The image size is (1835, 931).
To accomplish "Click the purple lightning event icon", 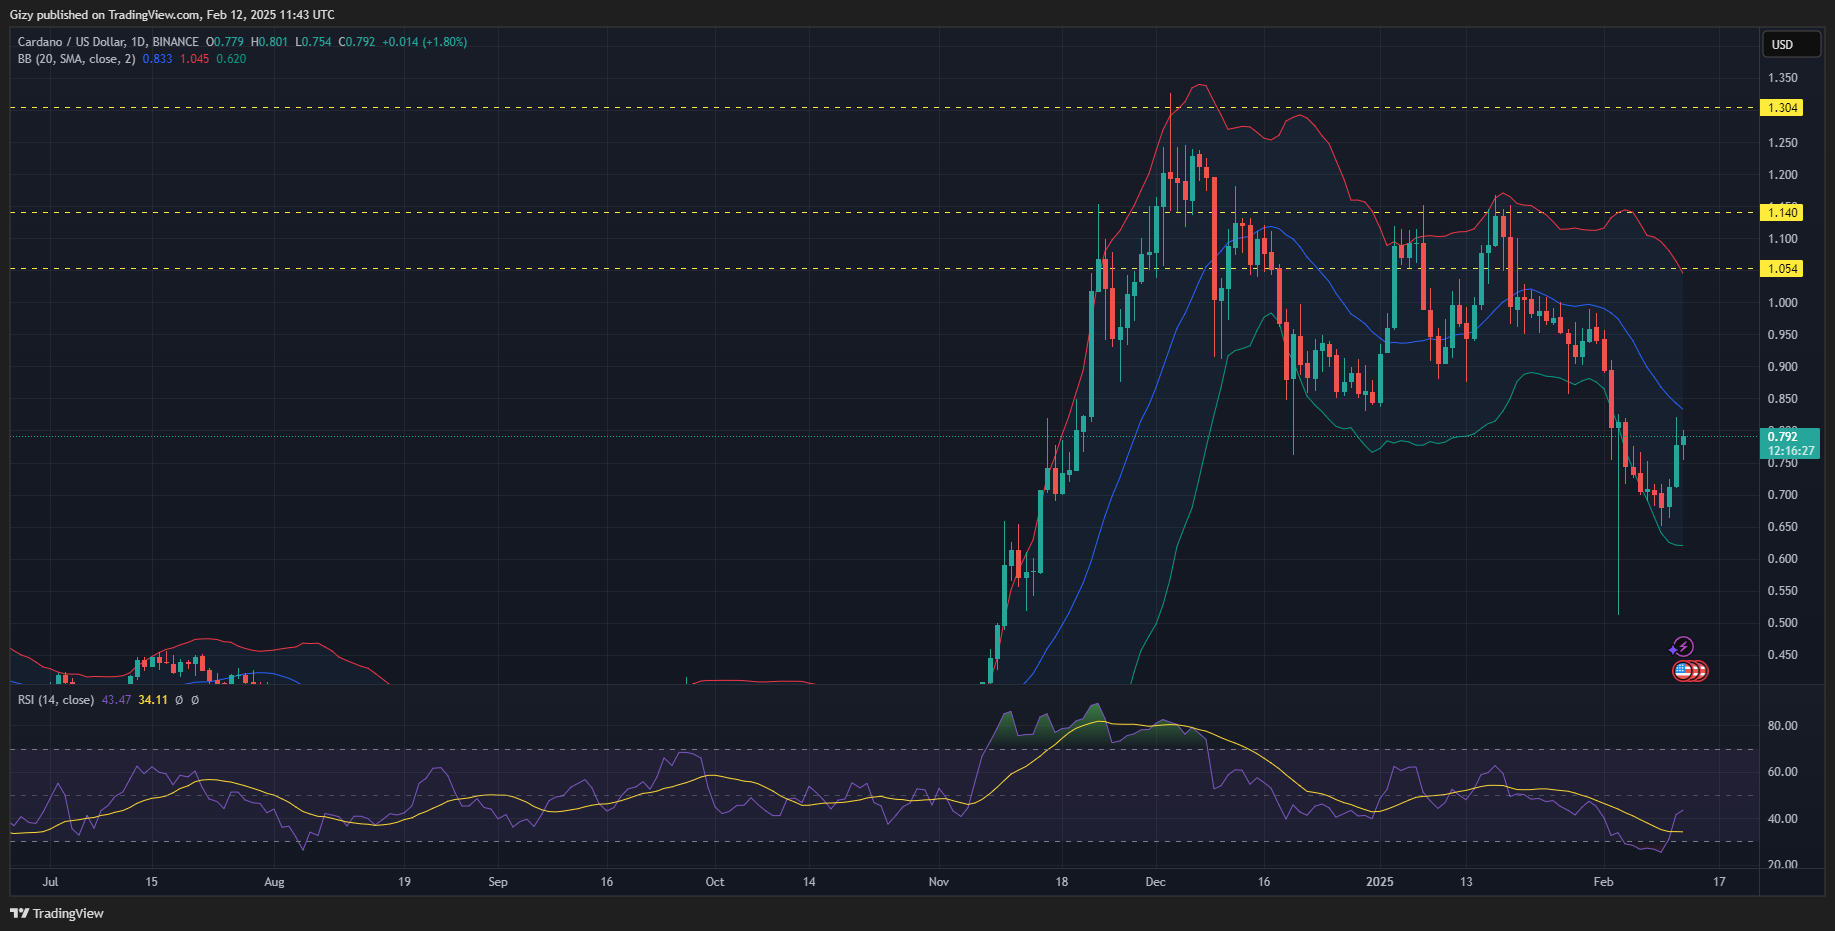I will coord(1683,647).
